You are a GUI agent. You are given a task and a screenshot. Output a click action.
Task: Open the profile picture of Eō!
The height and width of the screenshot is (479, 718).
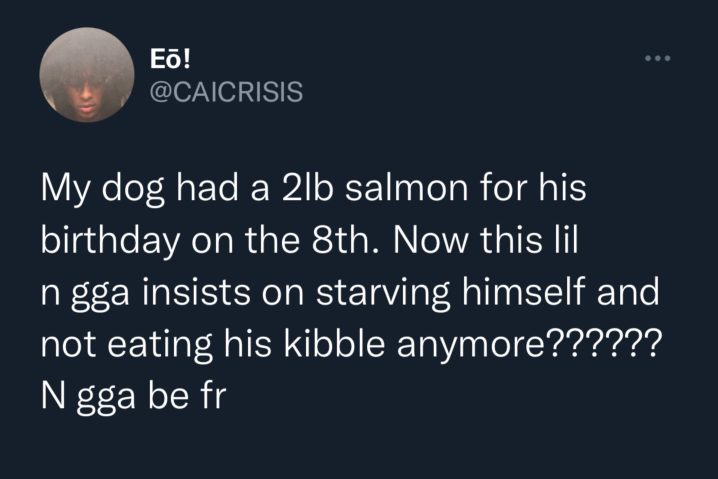tap(87, 75)
